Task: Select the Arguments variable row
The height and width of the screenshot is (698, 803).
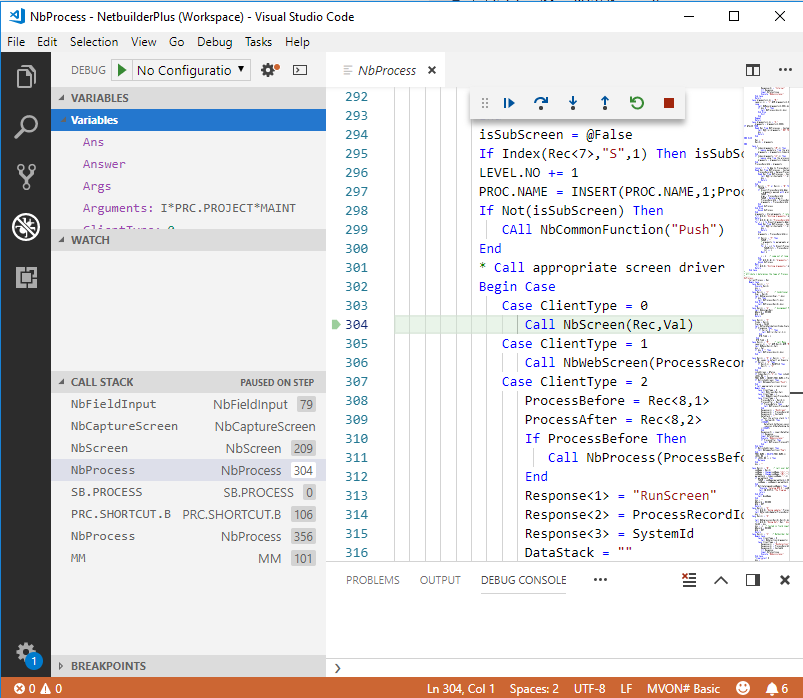Action: pyautogui.click(x=188, y=208)
